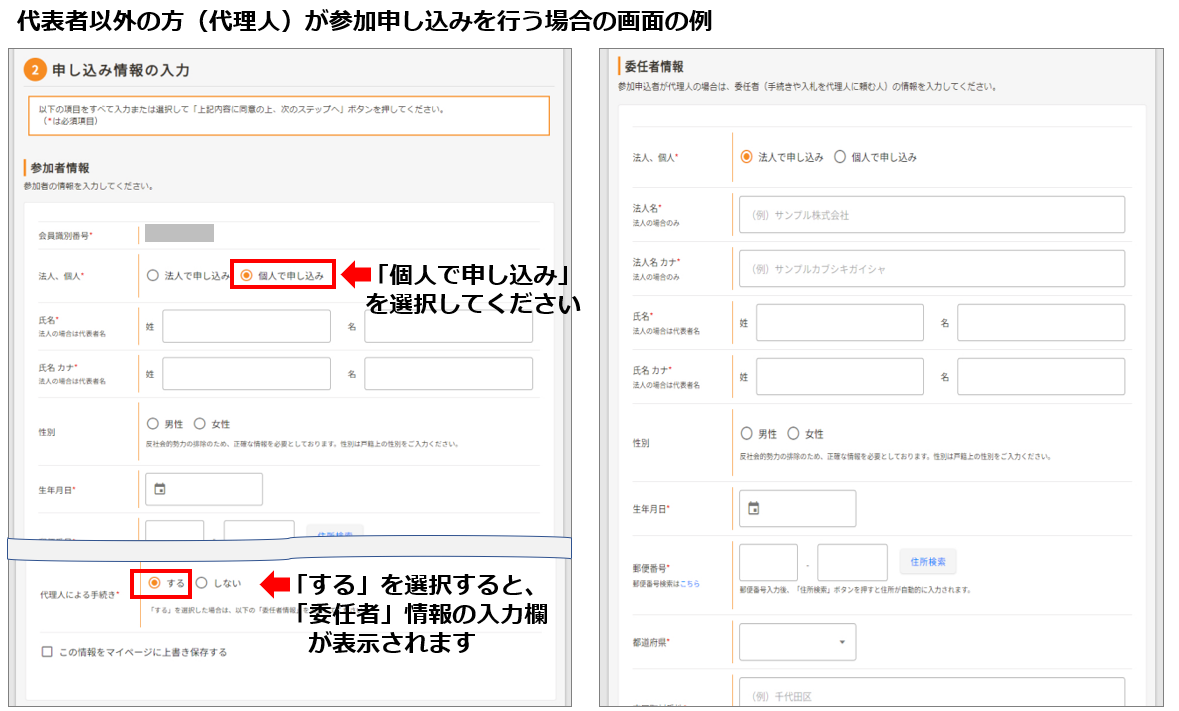Select participant '法人で申し込み' radio button
Viewport: 1179px width, 711px height.
[x=153, y=275]
